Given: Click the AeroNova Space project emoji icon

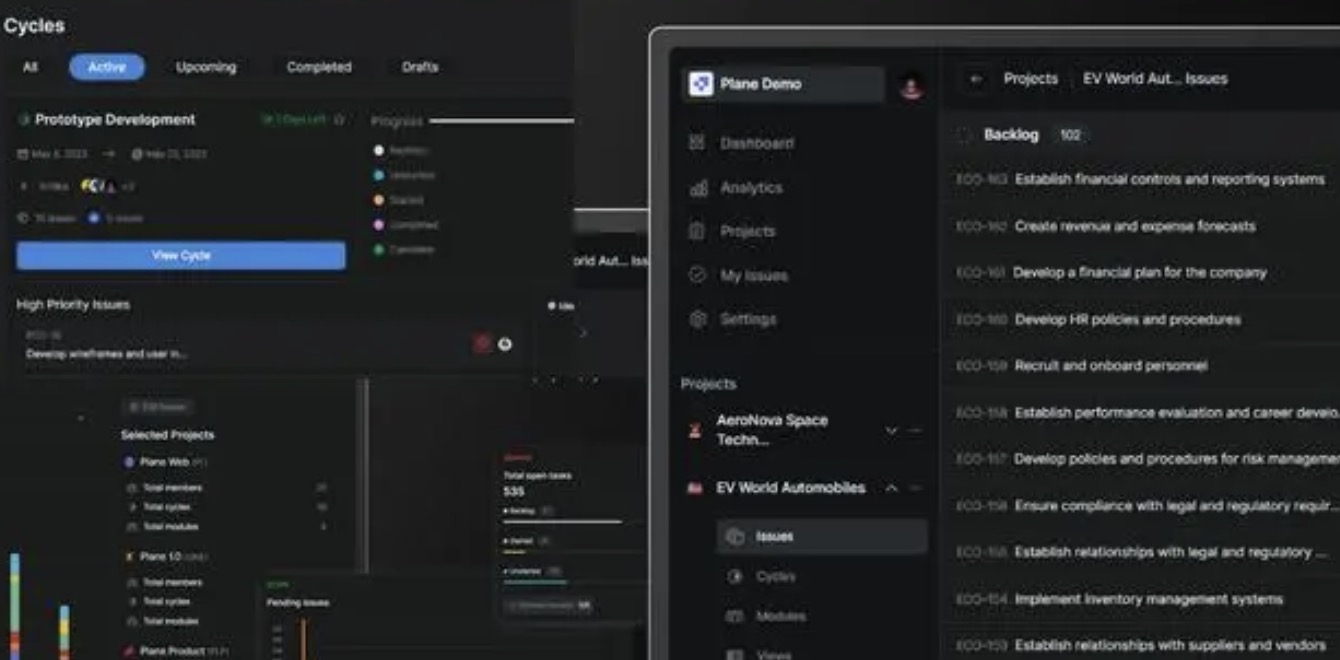Looking at the screenshot, I should 694,430.
